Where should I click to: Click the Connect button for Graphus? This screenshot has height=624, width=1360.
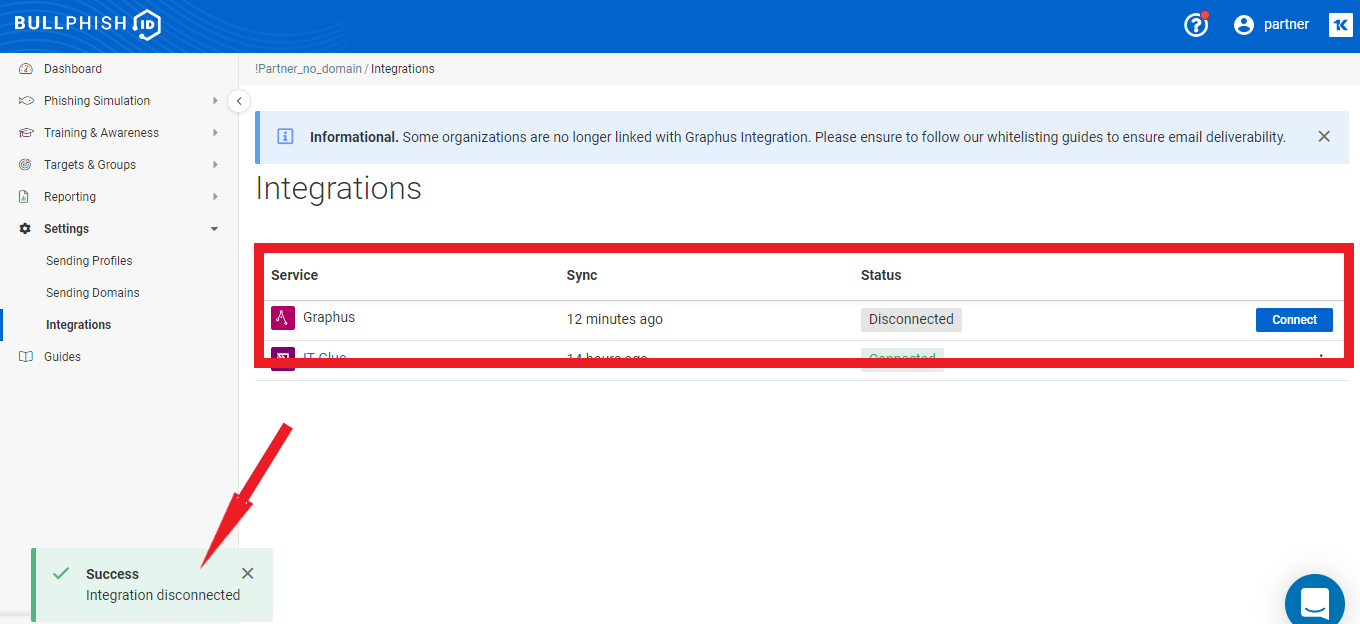click(x=1294, y=319)
